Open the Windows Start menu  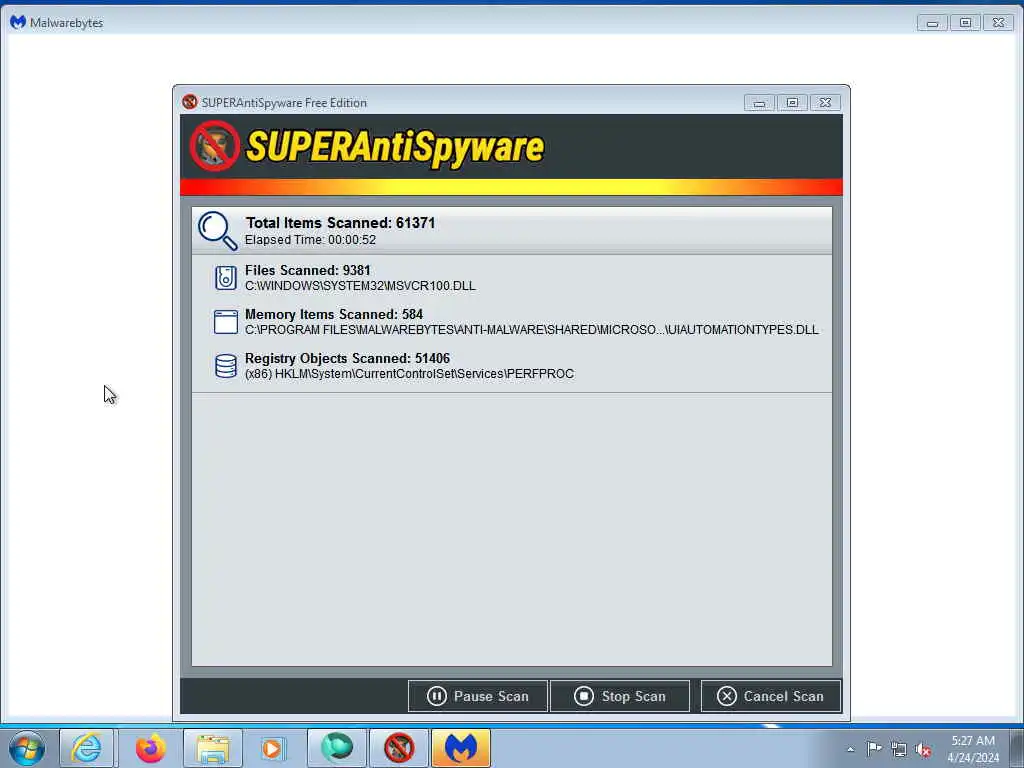27,748
